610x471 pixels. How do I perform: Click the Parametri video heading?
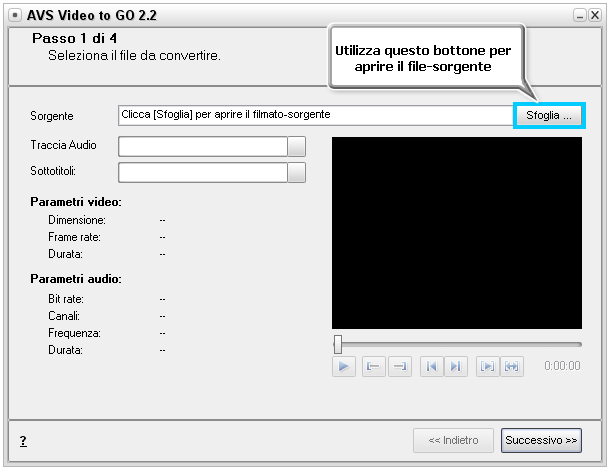coord(76,202)
